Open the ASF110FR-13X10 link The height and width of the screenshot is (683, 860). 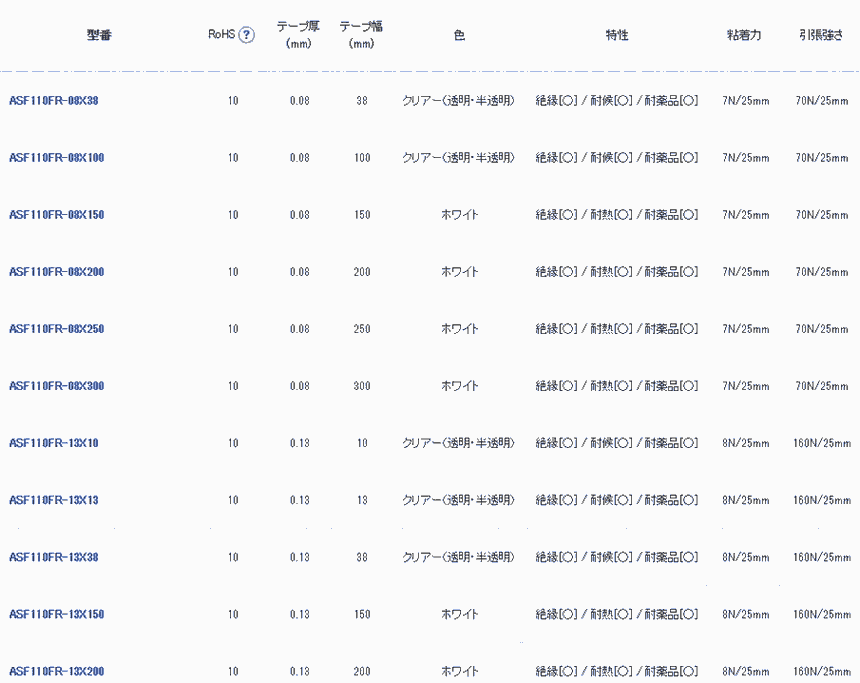[x=54, y=443]
